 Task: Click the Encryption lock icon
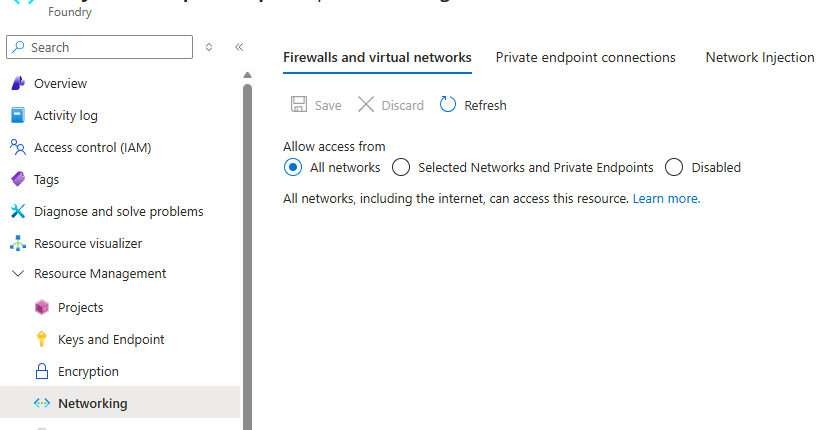(x=42, y=372)
